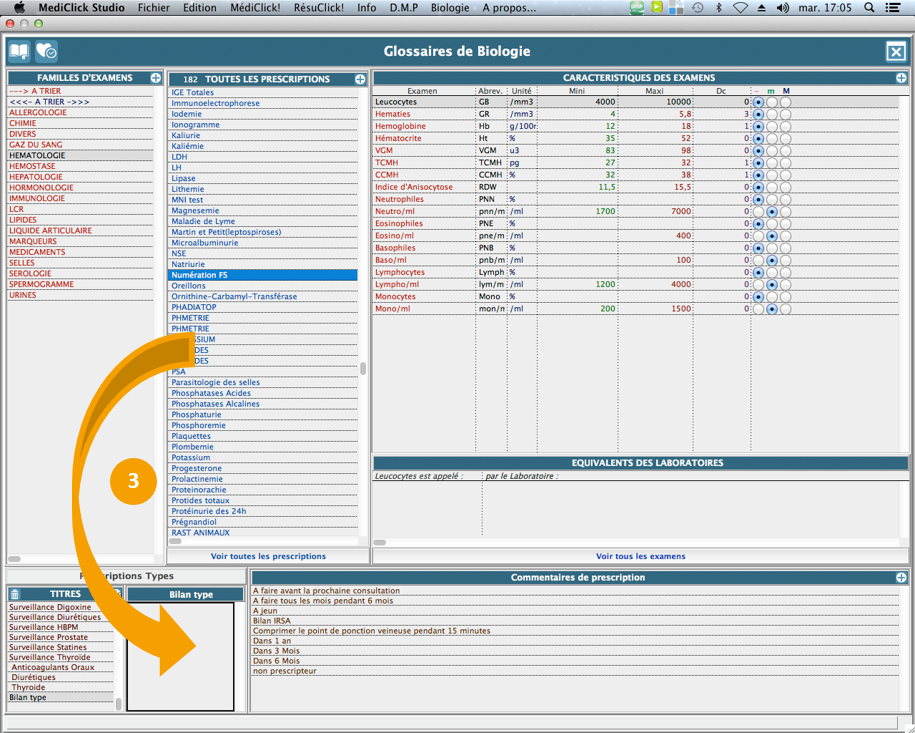Open Spotlight search in the menu bar
Screen dimensions: 915x733
869,8
